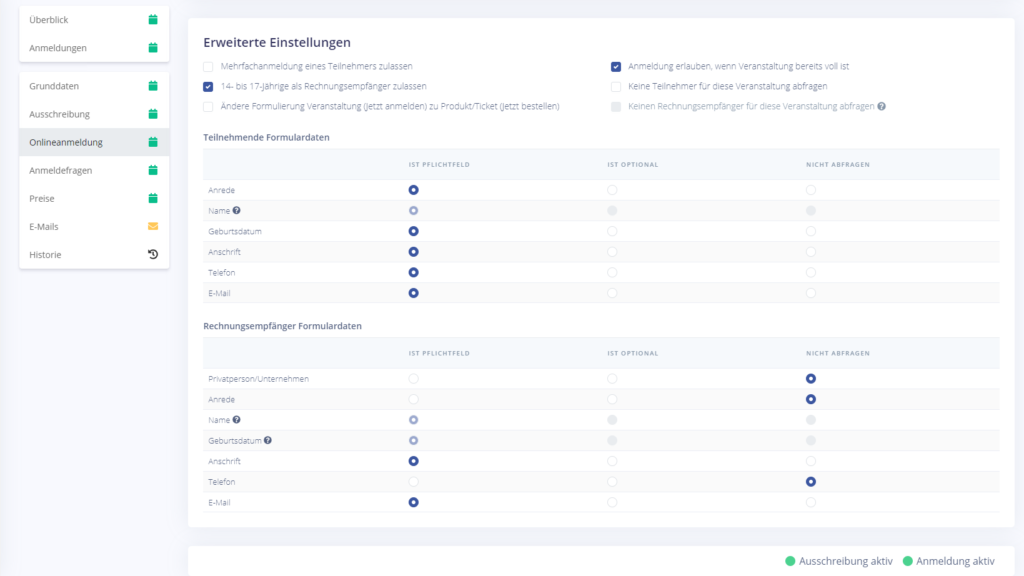Click help icon next to participant Name
This screenshot has height=576, width=1024.
click(237, 210)
